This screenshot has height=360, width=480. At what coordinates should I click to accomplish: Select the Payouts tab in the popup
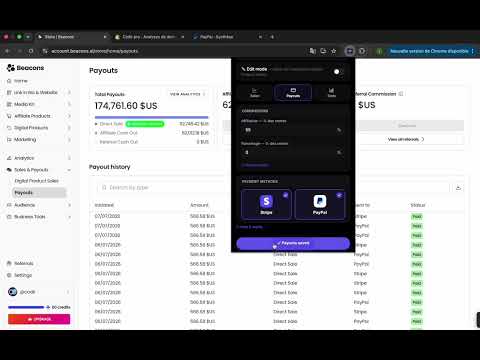tap(293, 93)
